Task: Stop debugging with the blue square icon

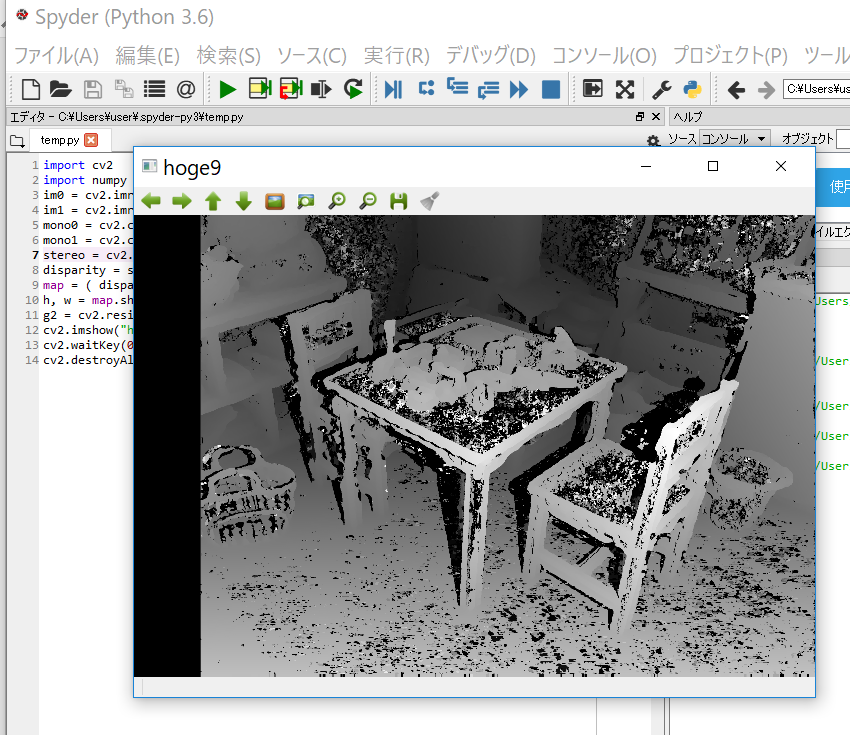Action: pos(551,89)
